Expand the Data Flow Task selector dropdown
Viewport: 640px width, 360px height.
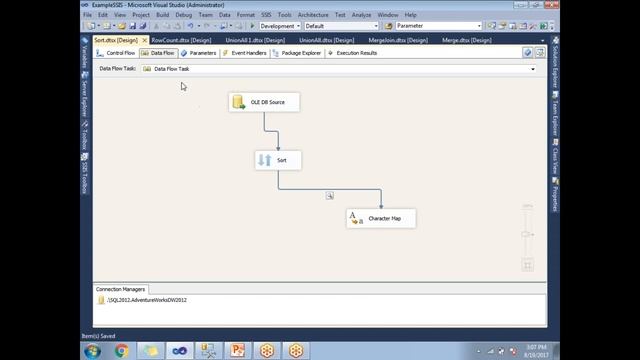coord(533,69)
